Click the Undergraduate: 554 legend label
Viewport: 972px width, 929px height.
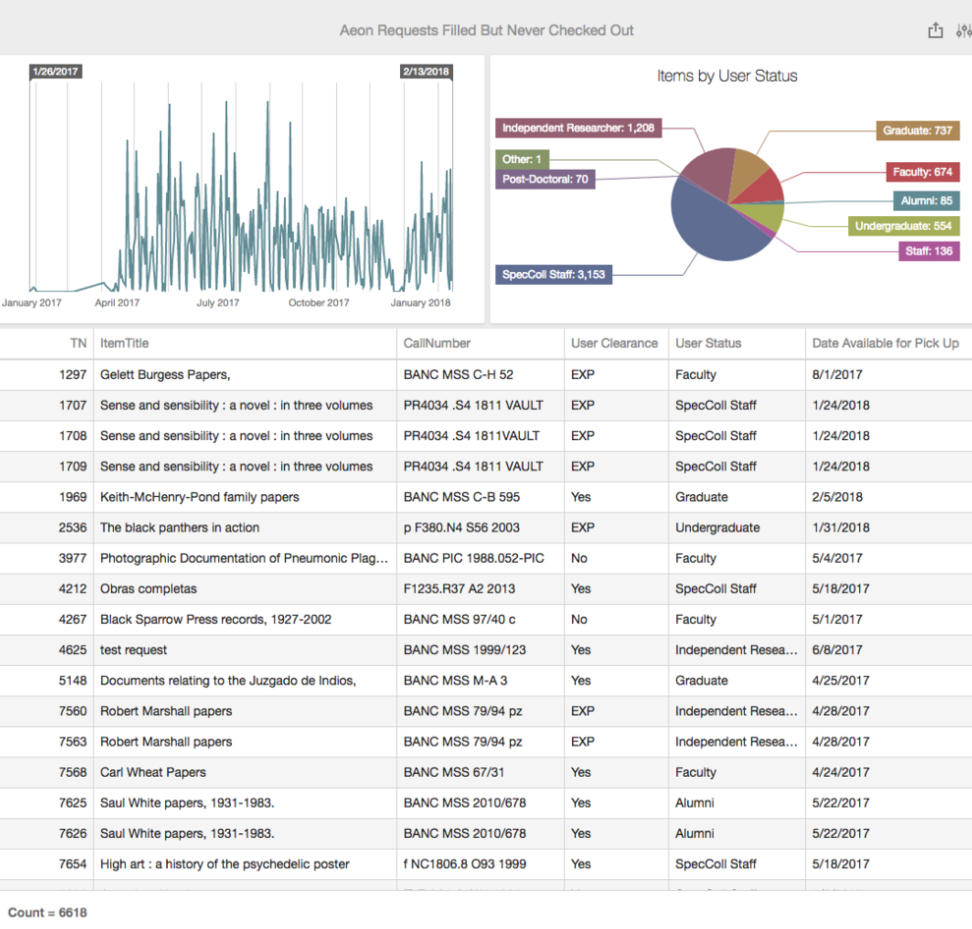[x=903, y=226]
